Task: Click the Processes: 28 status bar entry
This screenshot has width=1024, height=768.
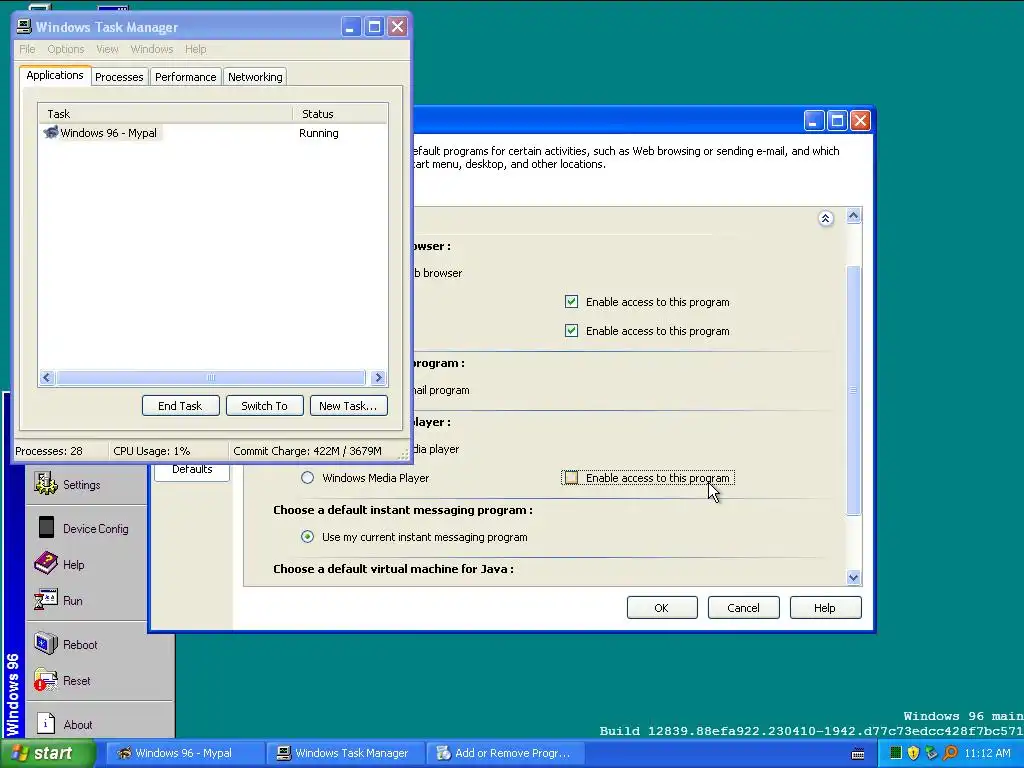Action: 49,451
